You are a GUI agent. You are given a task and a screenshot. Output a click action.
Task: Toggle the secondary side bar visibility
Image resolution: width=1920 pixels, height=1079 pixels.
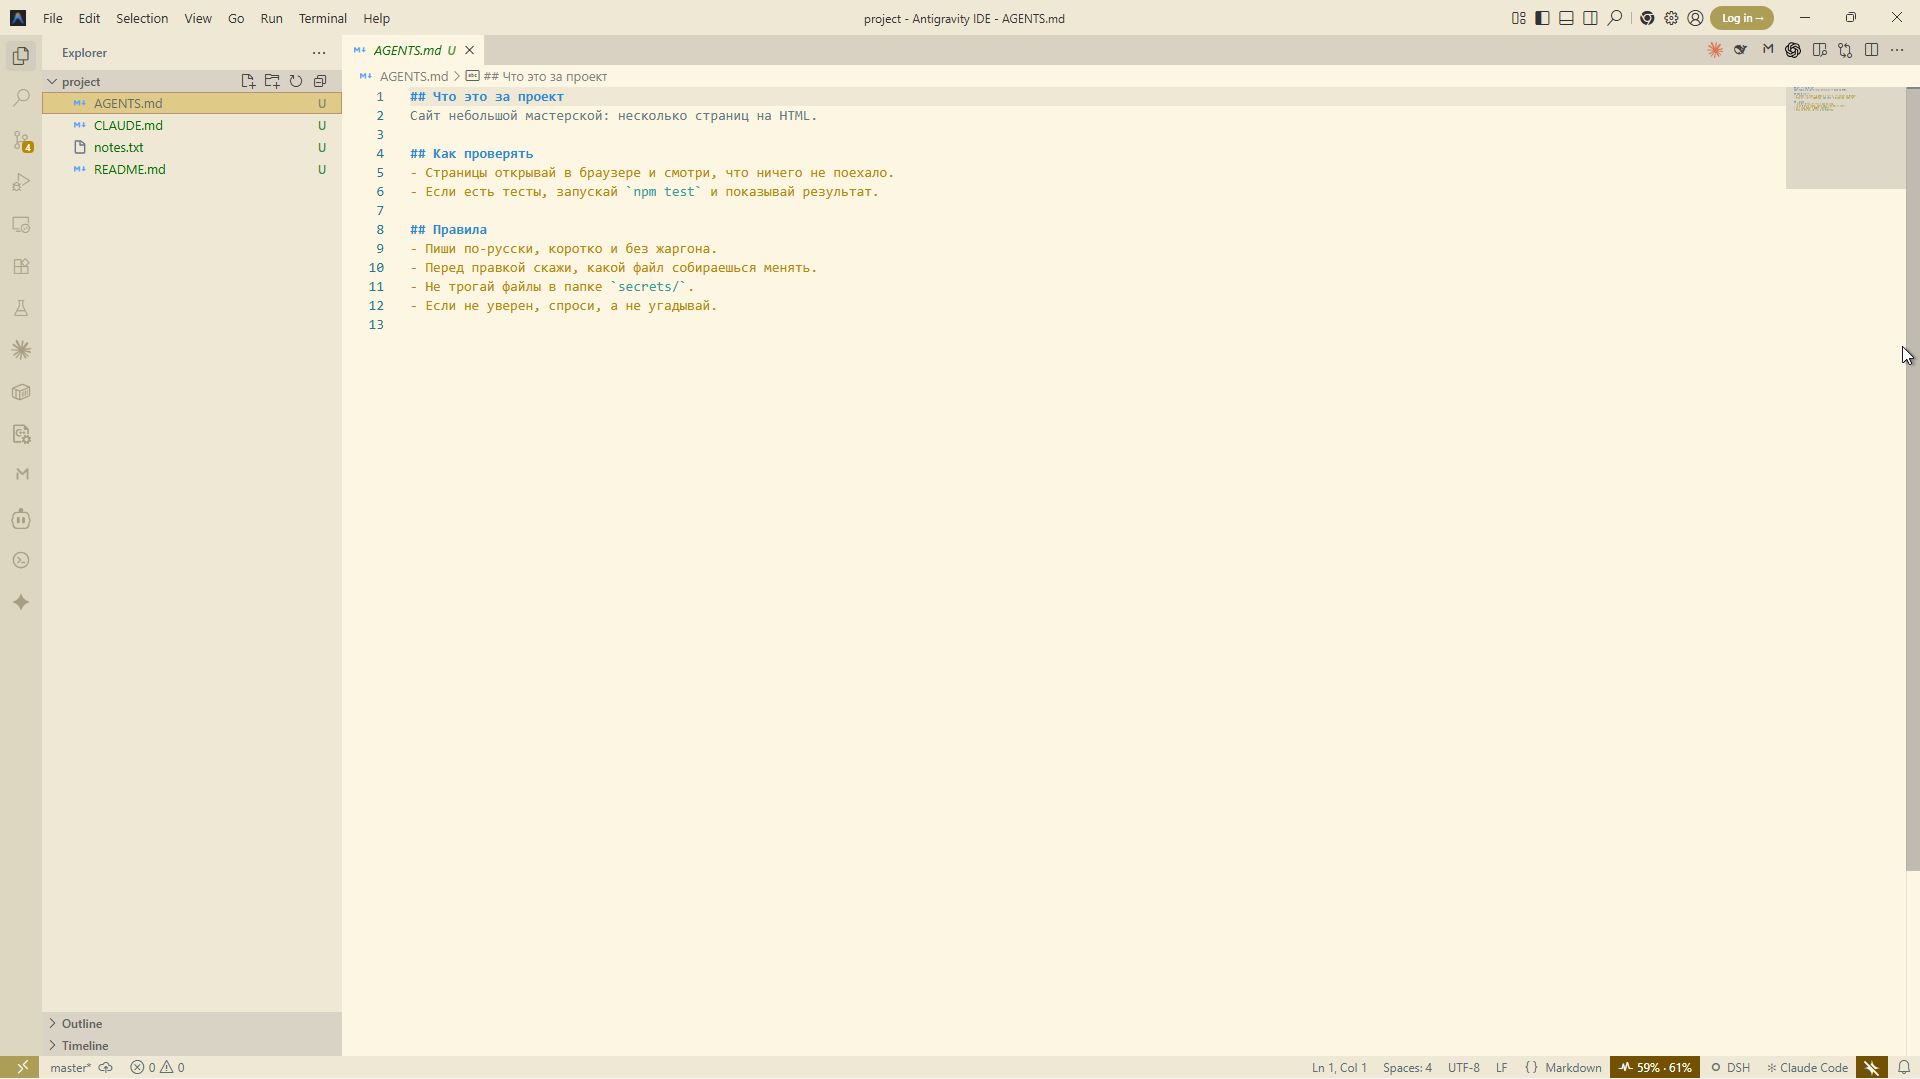(1590, 18)
